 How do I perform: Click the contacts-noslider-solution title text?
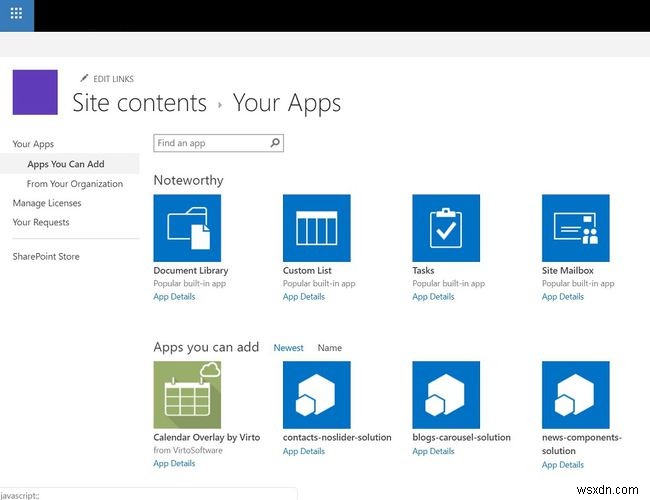pyautogui.click(x=337, y=437)
